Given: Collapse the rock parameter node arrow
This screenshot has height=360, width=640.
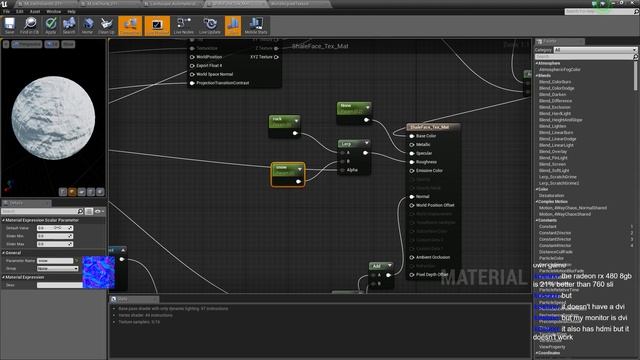Looking at the screenshot, I should click(x=296, y=121).
